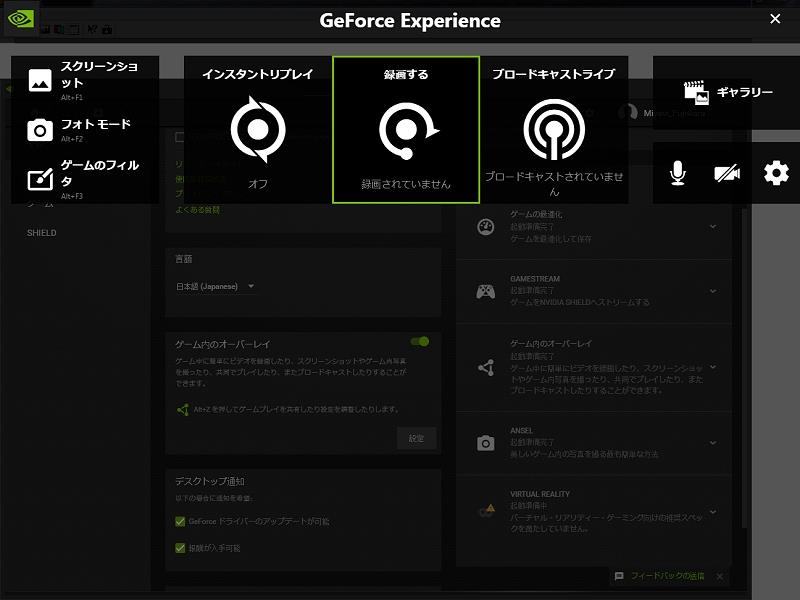Toggle the rewards available (報酬が入手可能) checkbox
800x600 pixels.
pyautogui.click(x=180, y=548)
